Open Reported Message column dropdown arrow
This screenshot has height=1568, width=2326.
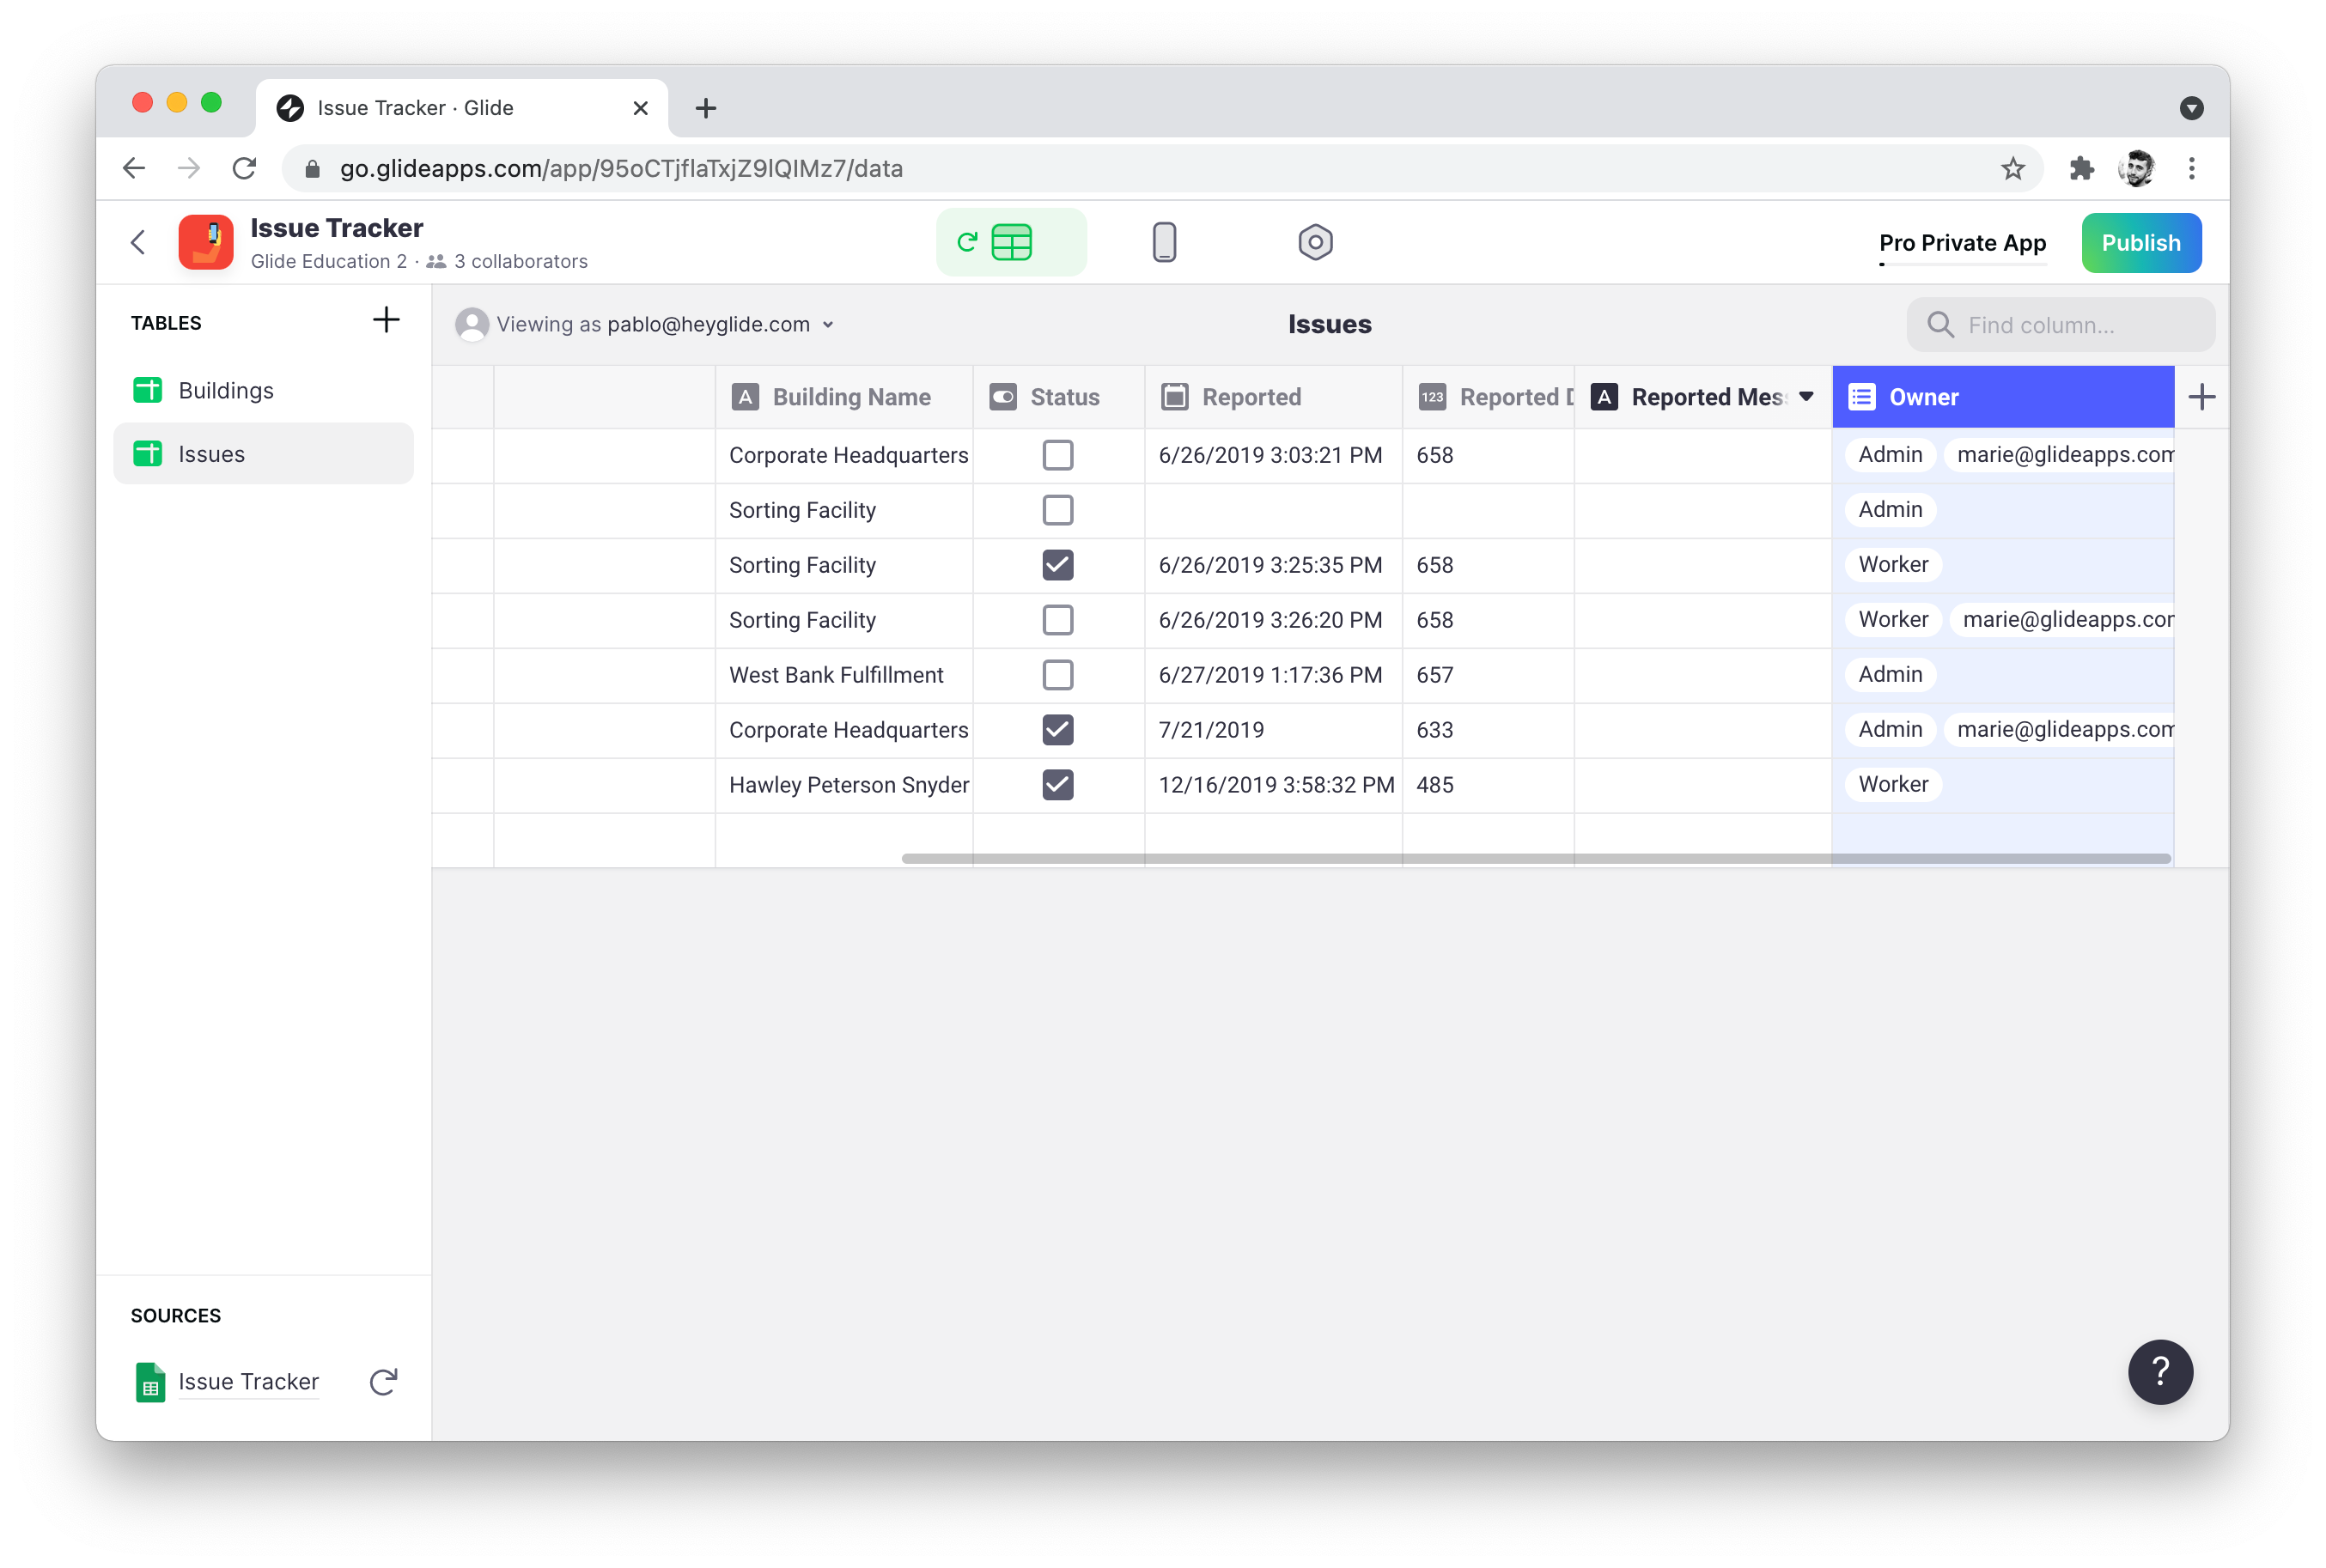pyautogui.click(x=1805, y=397)
